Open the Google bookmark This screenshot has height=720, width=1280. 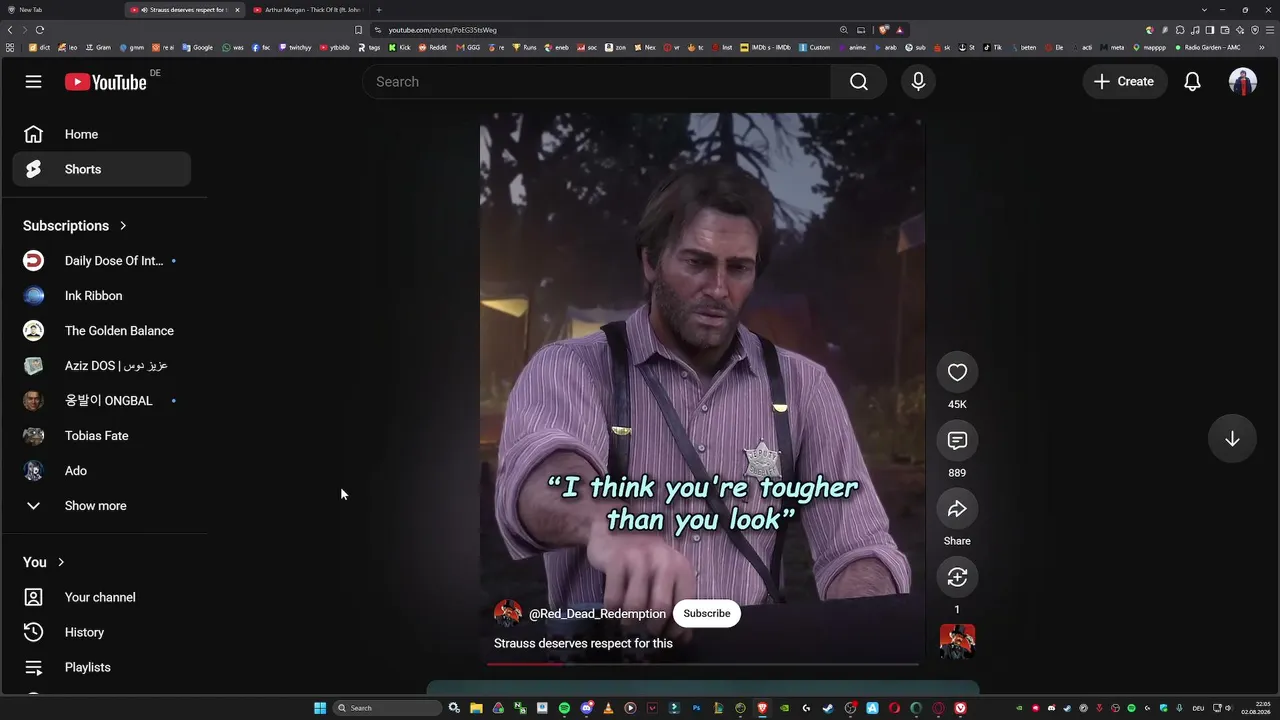pos(198,47)
